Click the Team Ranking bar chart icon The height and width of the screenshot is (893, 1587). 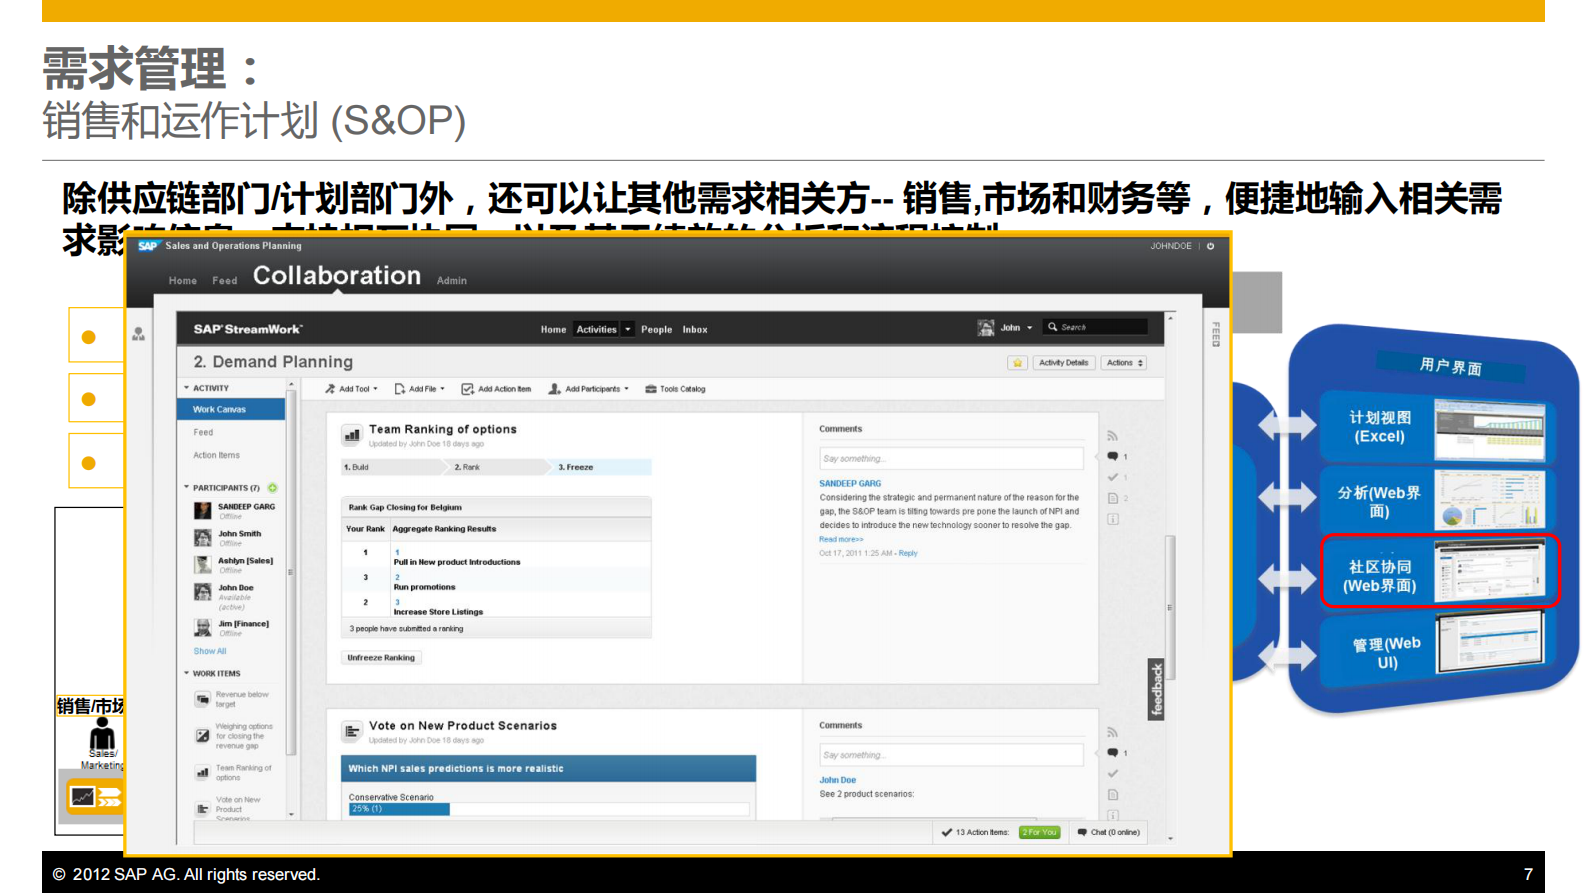pos(352,434)
